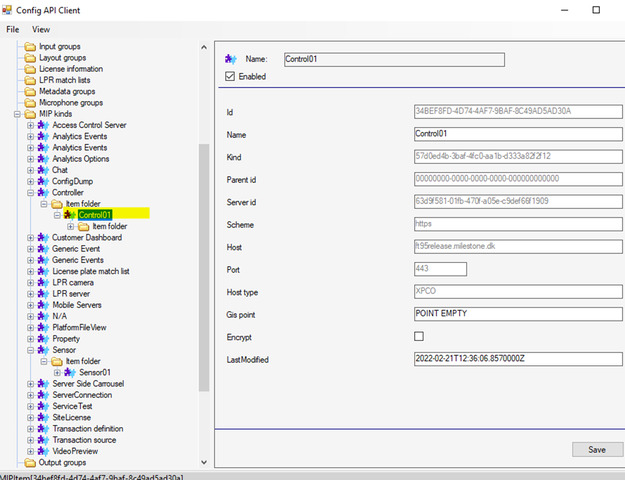Viewport: 625px width, 480px height.
Task: Check the Encrypt checkbox
Action: click(420, 336)
